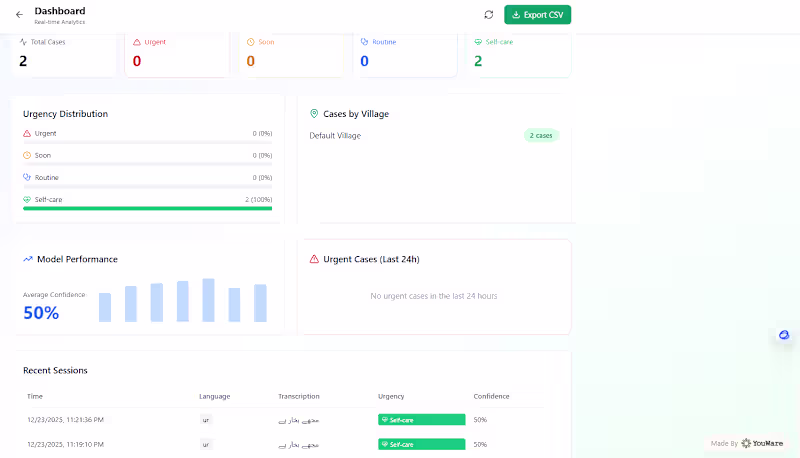
Task: Click the refresh icon beside Export CSV
Action: point(489,15)
